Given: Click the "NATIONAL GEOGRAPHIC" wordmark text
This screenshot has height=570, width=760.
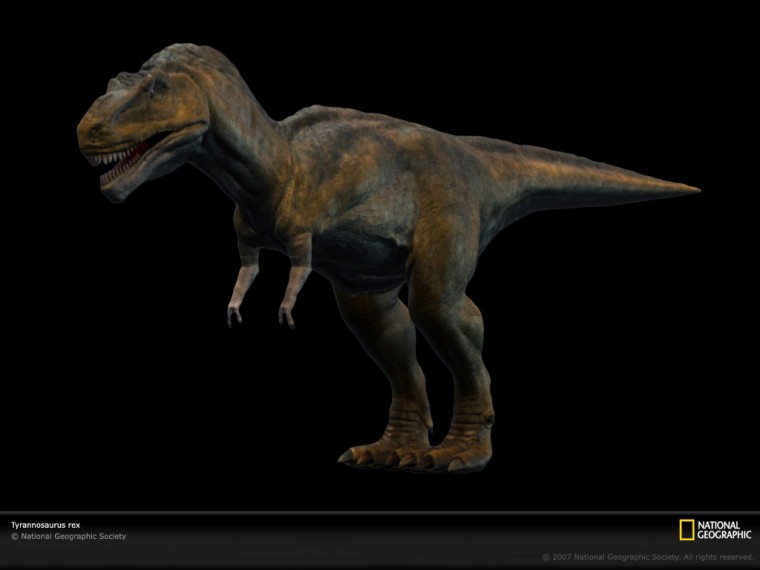Looking at the screenshot, I should point(724,530).
